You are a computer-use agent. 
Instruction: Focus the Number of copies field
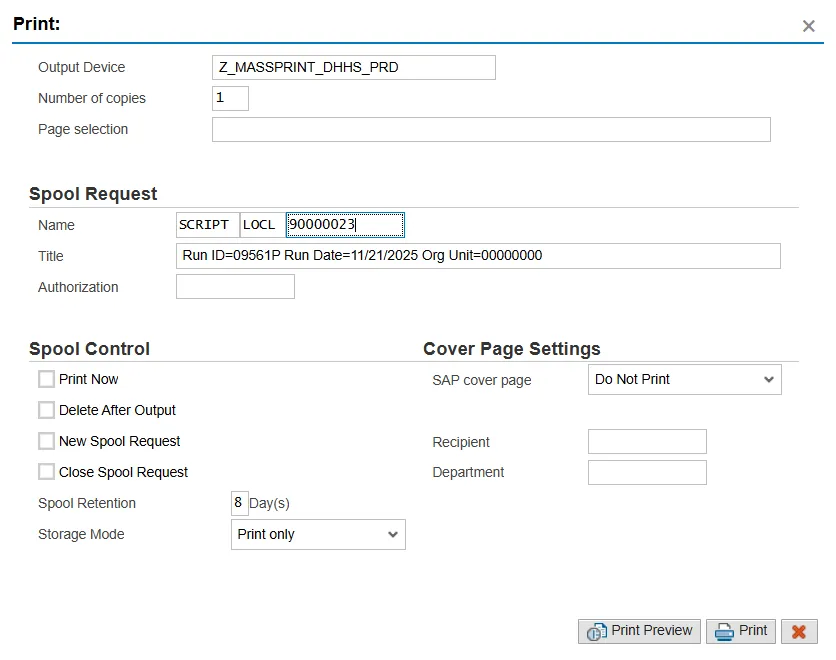point(230,98)
